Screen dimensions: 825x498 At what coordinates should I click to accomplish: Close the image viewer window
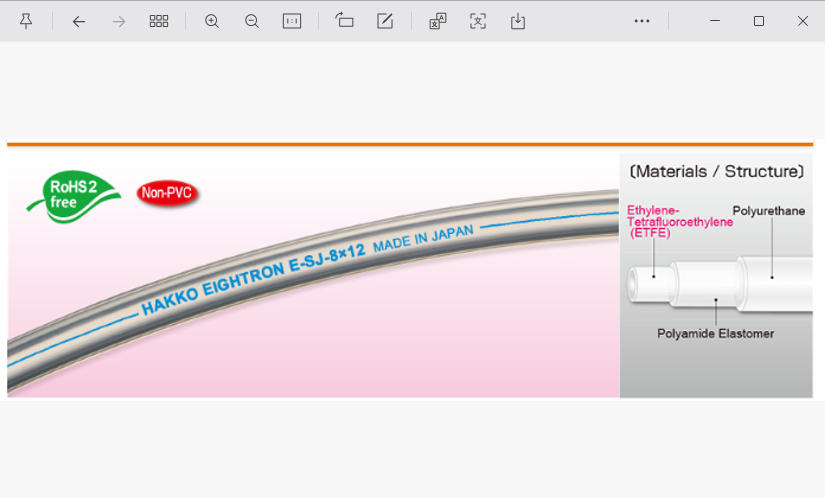click(x=803, y=21)
